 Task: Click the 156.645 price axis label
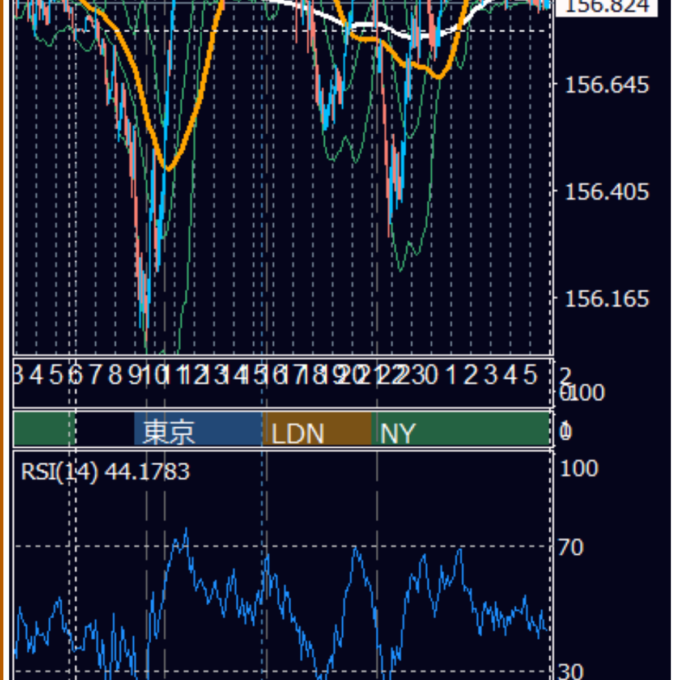click(607, 85)
